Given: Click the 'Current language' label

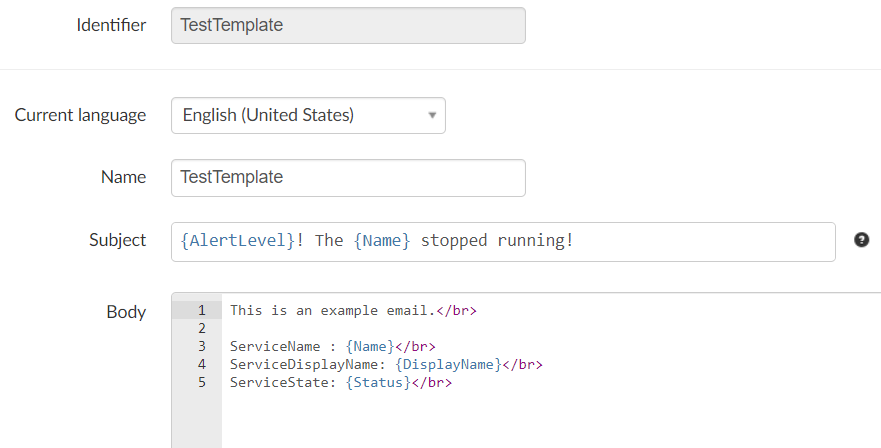Looking at the screenshot, I should point(80,115).
